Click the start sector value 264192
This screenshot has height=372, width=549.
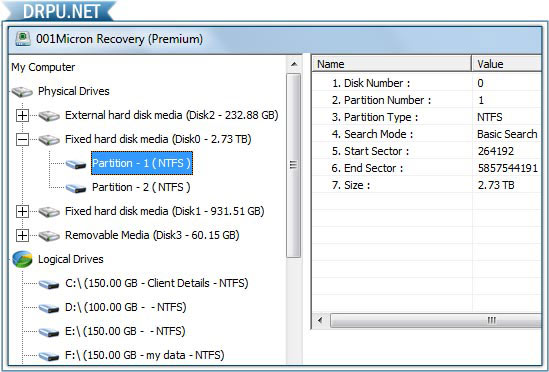[x=496, y=151]
